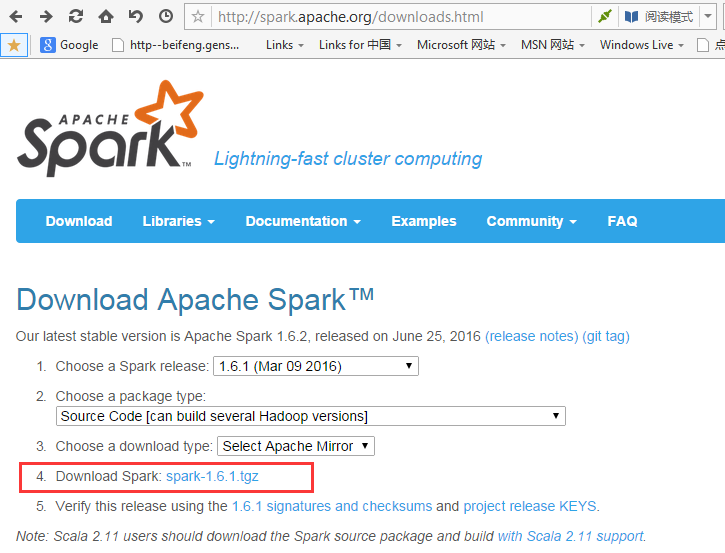Expand Microsoft 网站 bookmark folder
This screenshot has height=553, width=725.
(x=461, y=45)
